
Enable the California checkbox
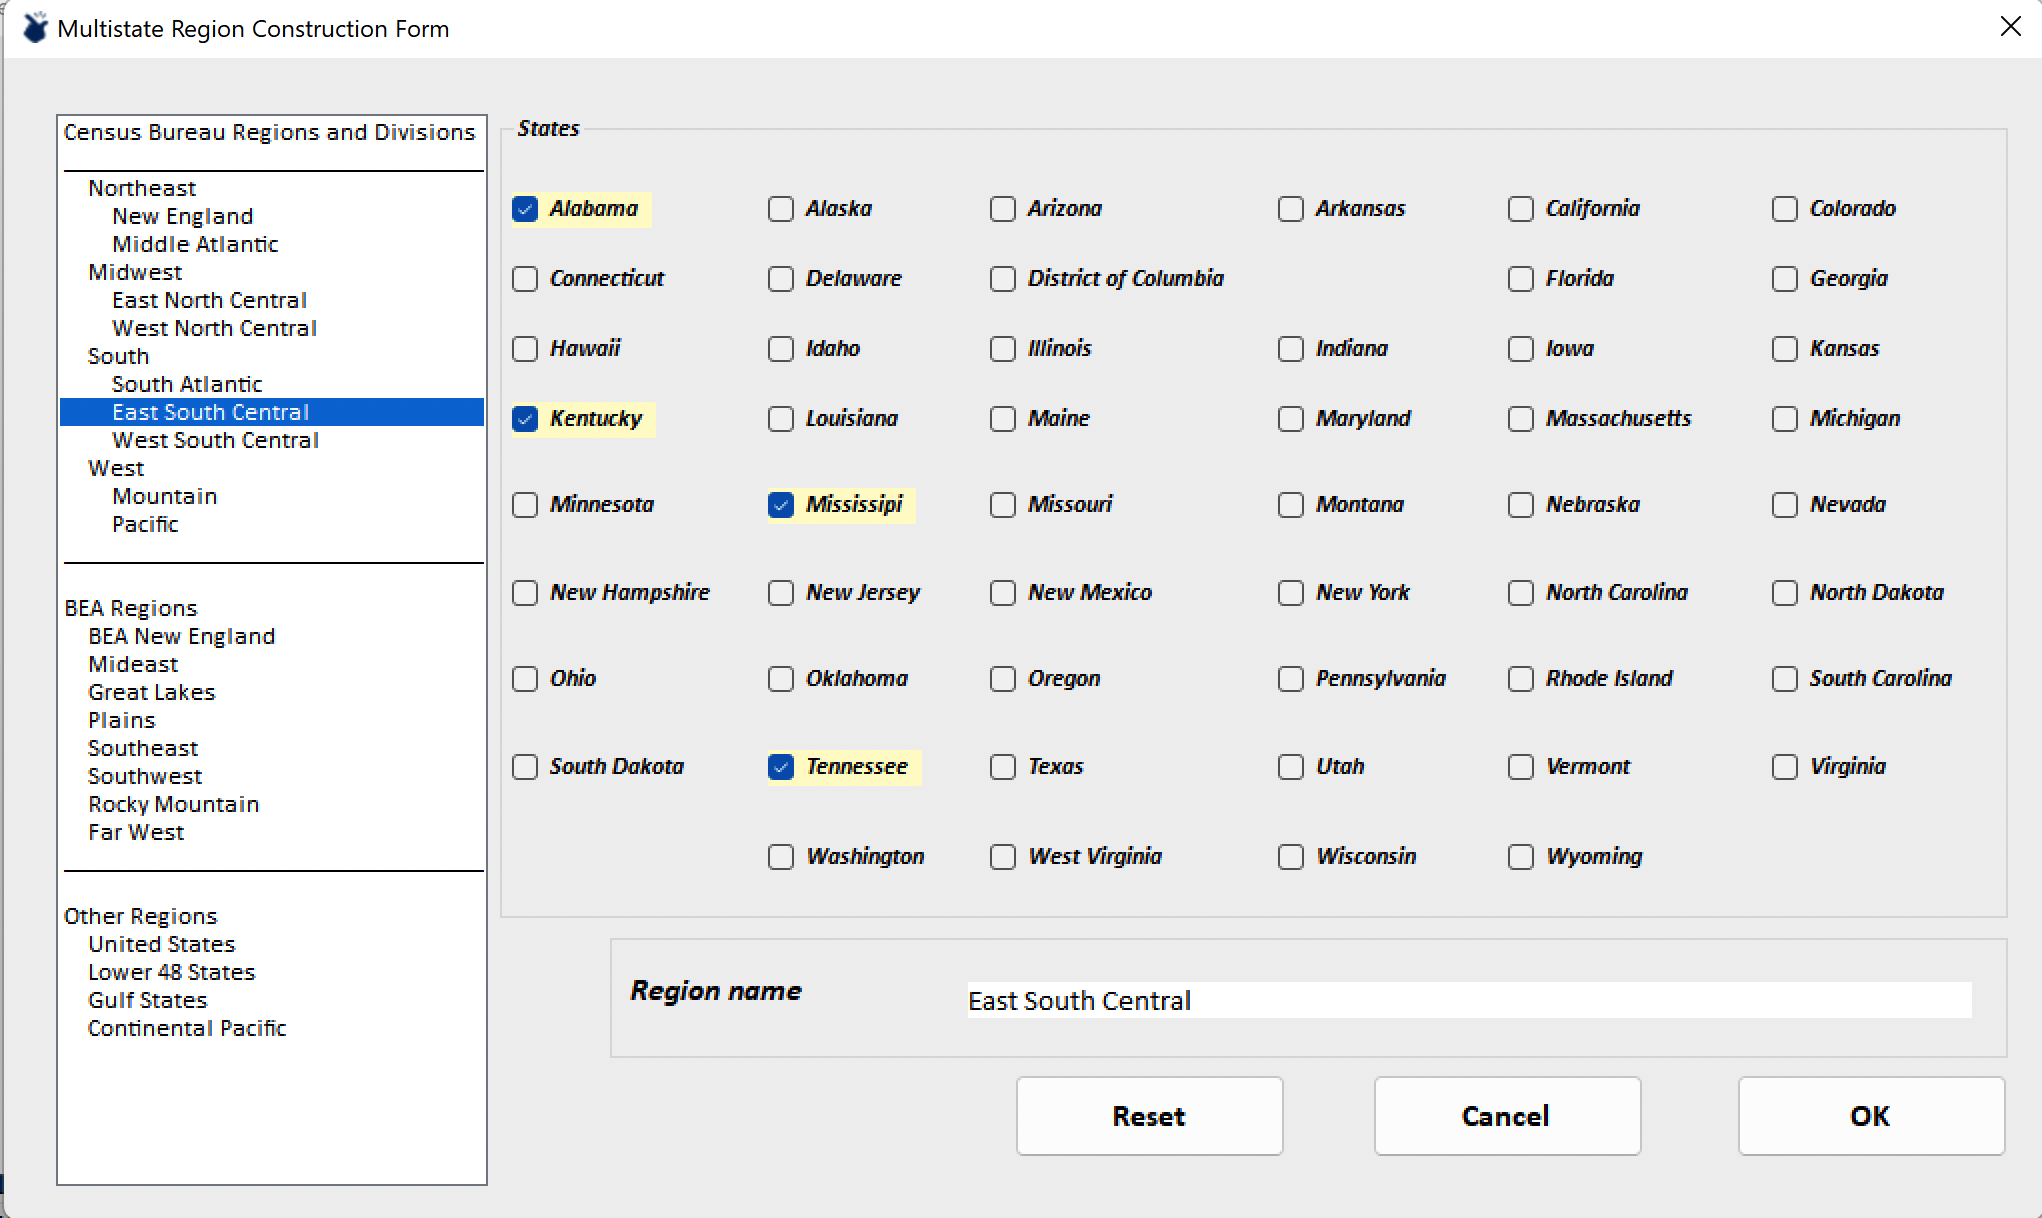(1521, 209)
